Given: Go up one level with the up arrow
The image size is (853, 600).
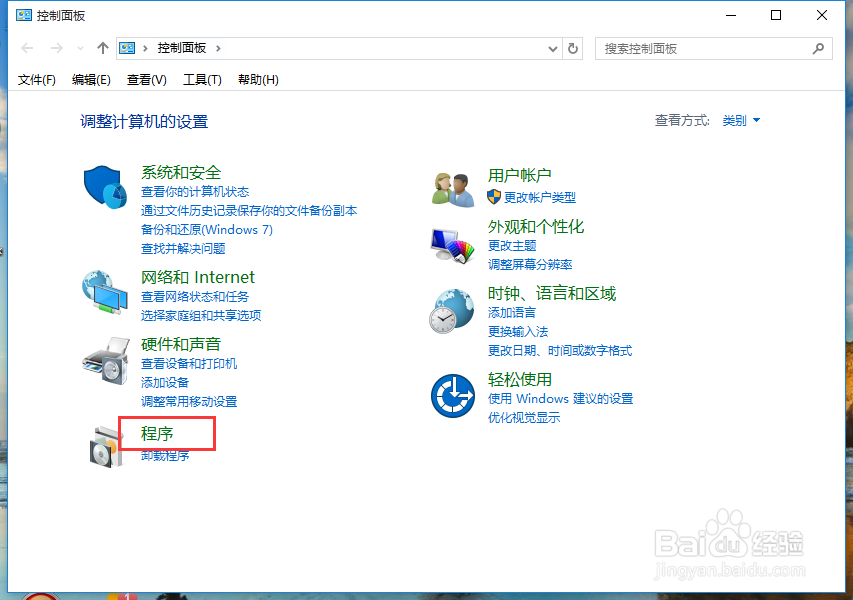Looking at the screenshot, I should [x=102, y=48].
